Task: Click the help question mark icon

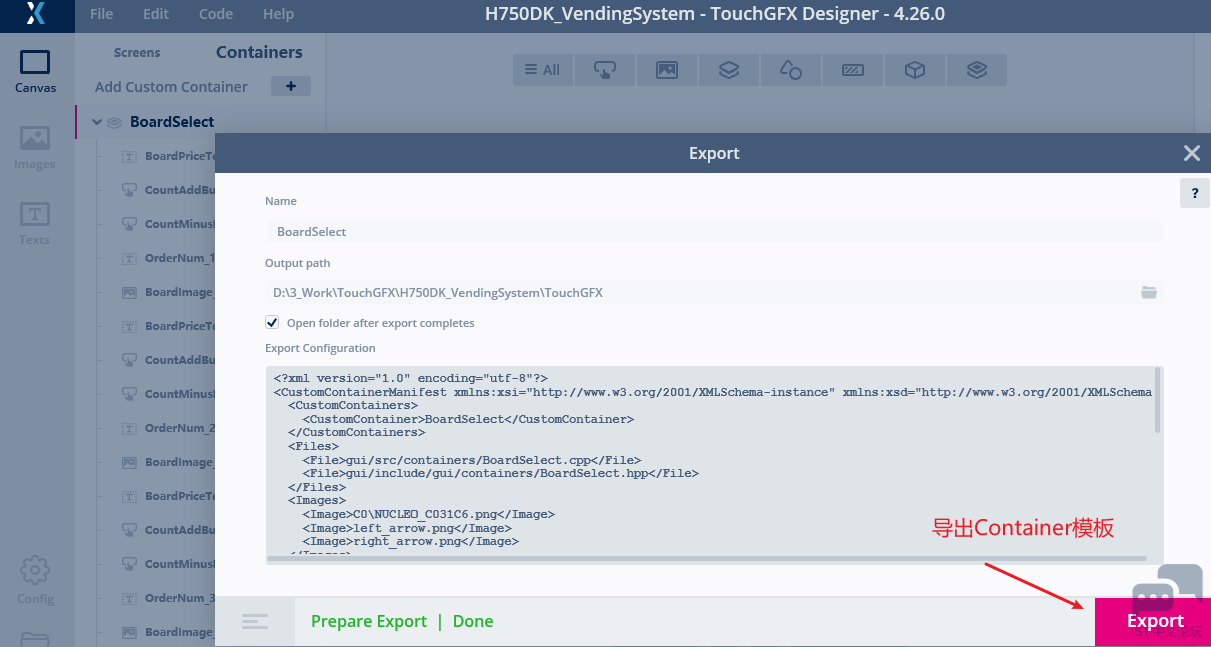Action: pyautogui.click(x=1194, y=193)
